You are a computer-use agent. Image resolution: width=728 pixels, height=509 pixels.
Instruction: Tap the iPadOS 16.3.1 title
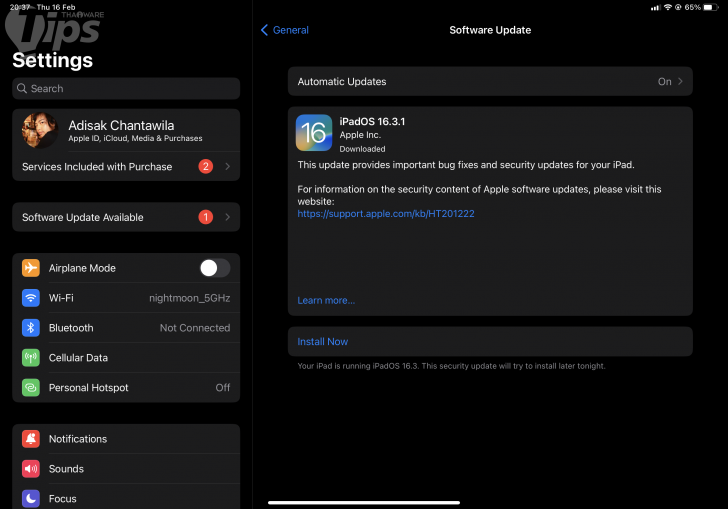click(x=372, y=121)
